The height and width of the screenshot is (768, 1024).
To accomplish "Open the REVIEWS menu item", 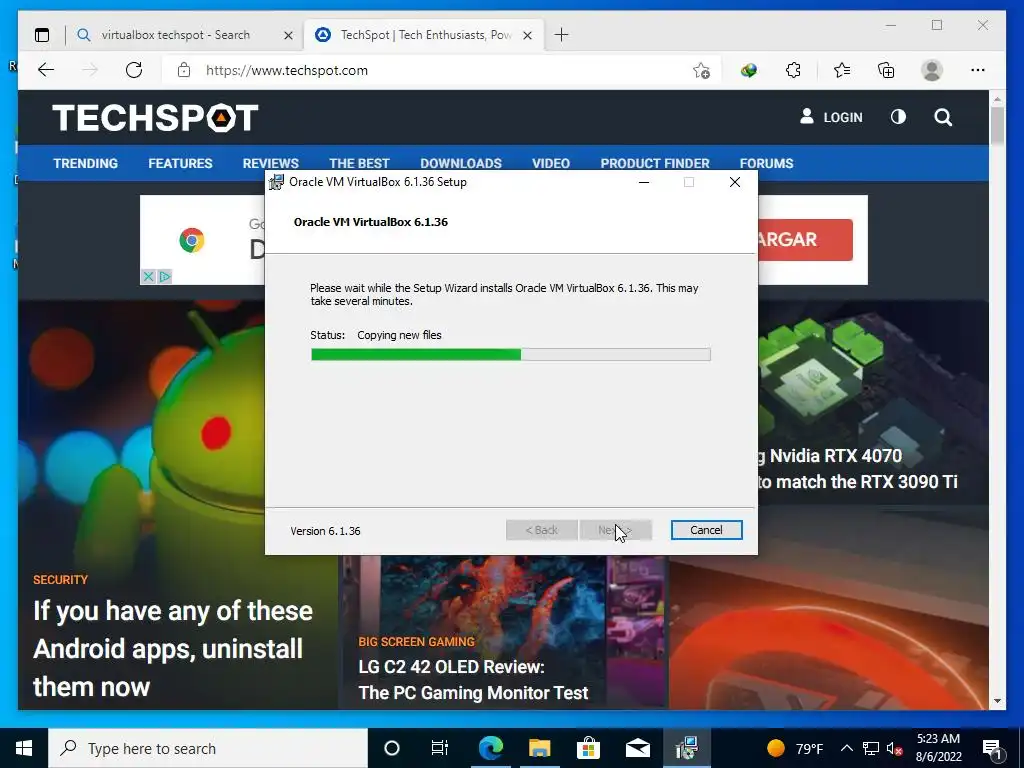I will pos(270,163).
